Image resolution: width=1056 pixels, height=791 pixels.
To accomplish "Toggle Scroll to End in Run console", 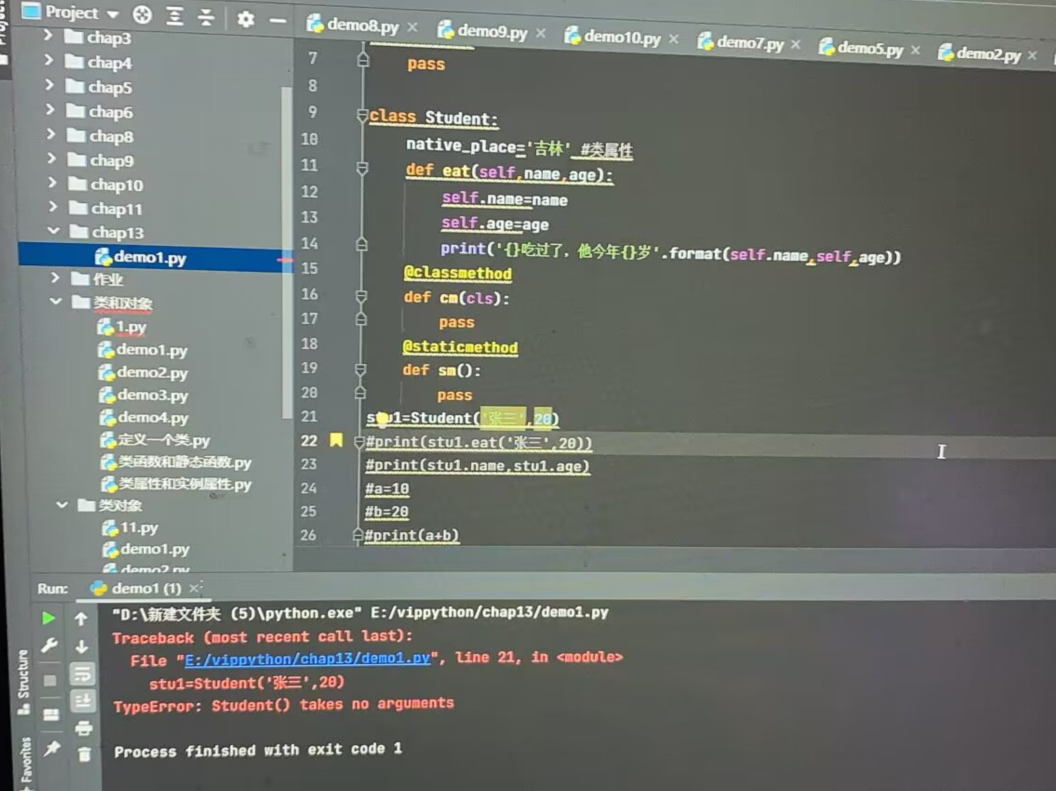I will (83, 700).
